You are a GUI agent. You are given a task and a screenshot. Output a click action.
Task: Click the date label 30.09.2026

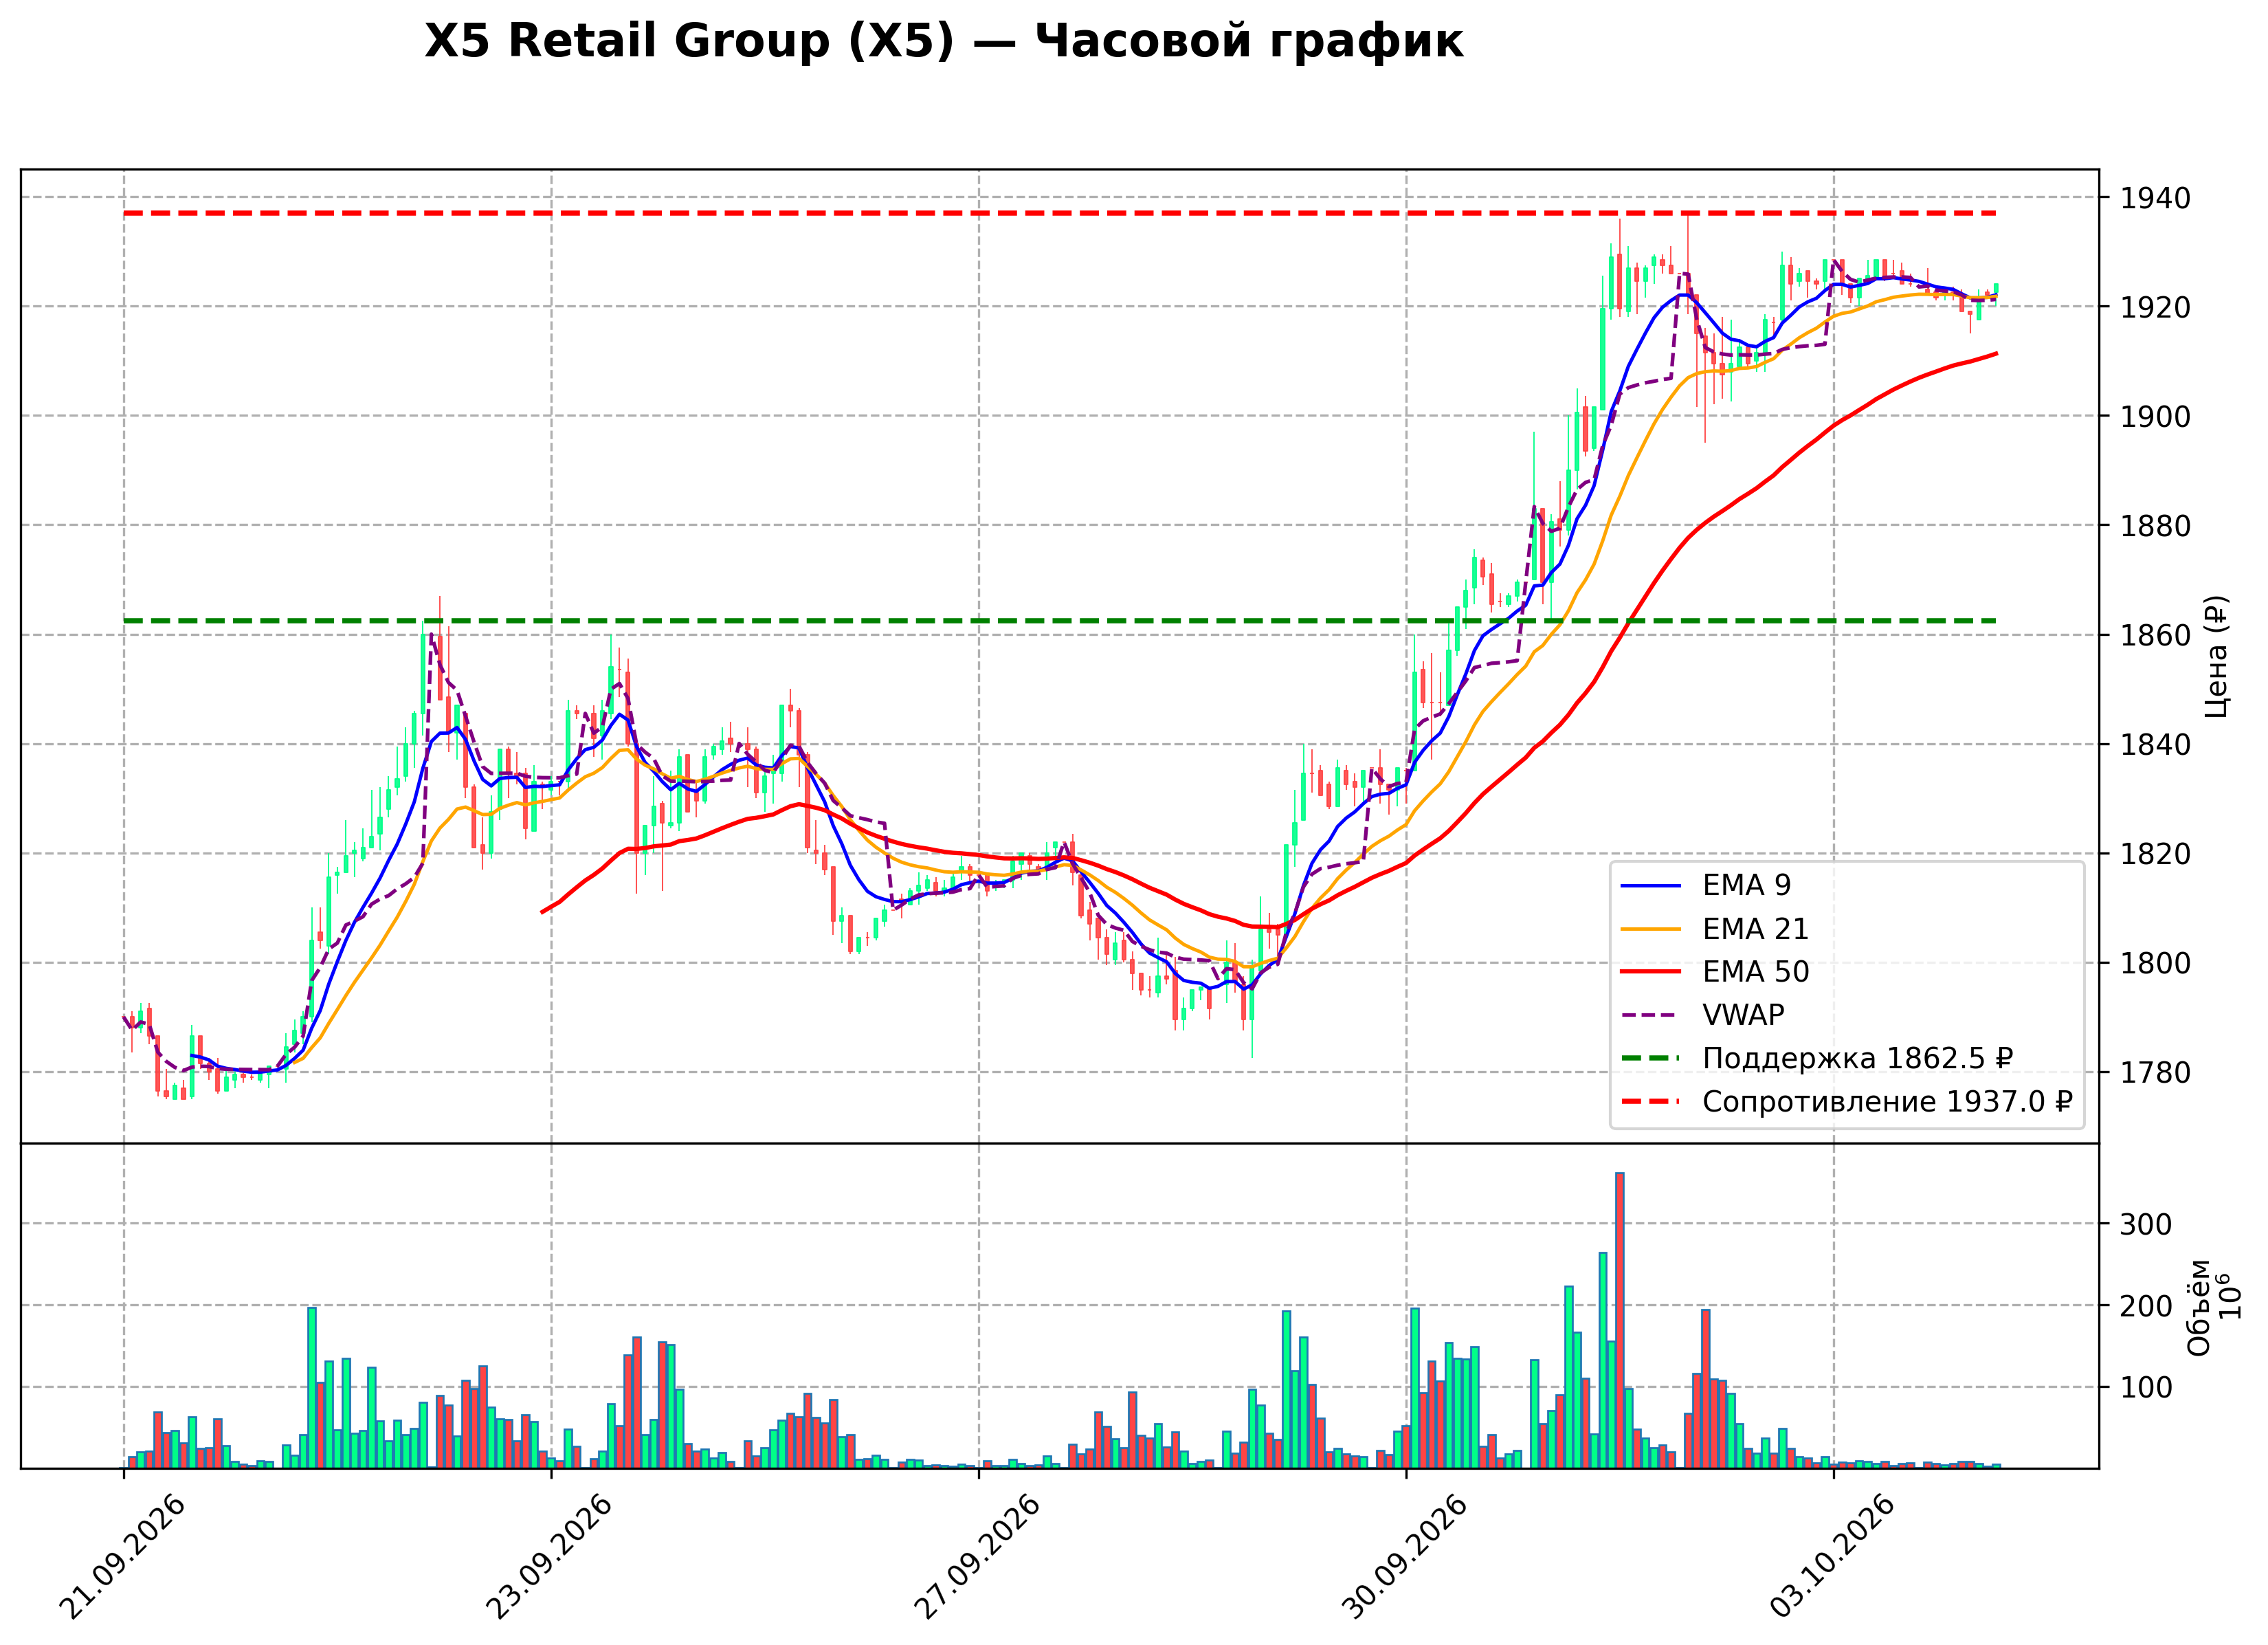[1404, 1557]
